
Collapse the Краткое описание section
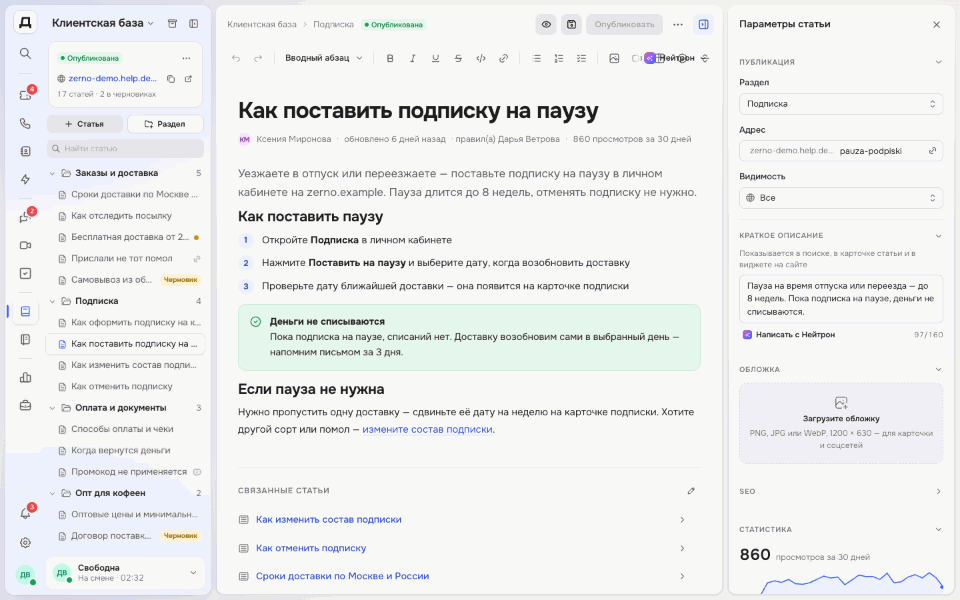[x=938, y=236]
